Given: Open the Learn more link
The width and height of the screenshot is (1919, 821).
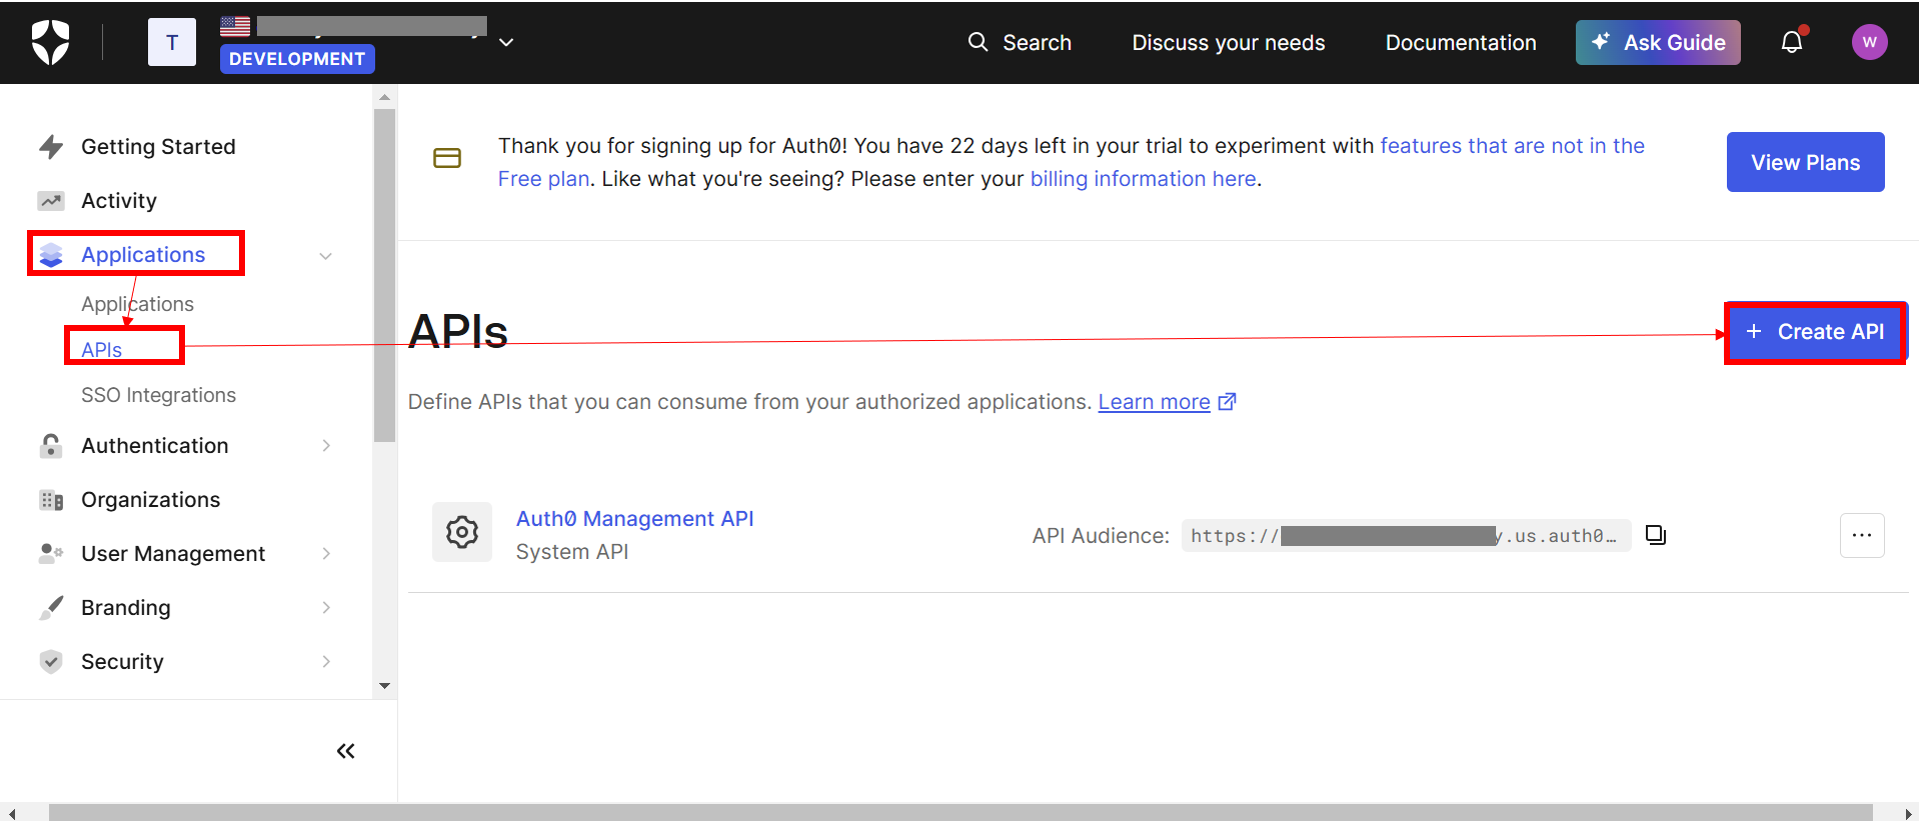Looking at the screenshot, I should coord(1155,402).
